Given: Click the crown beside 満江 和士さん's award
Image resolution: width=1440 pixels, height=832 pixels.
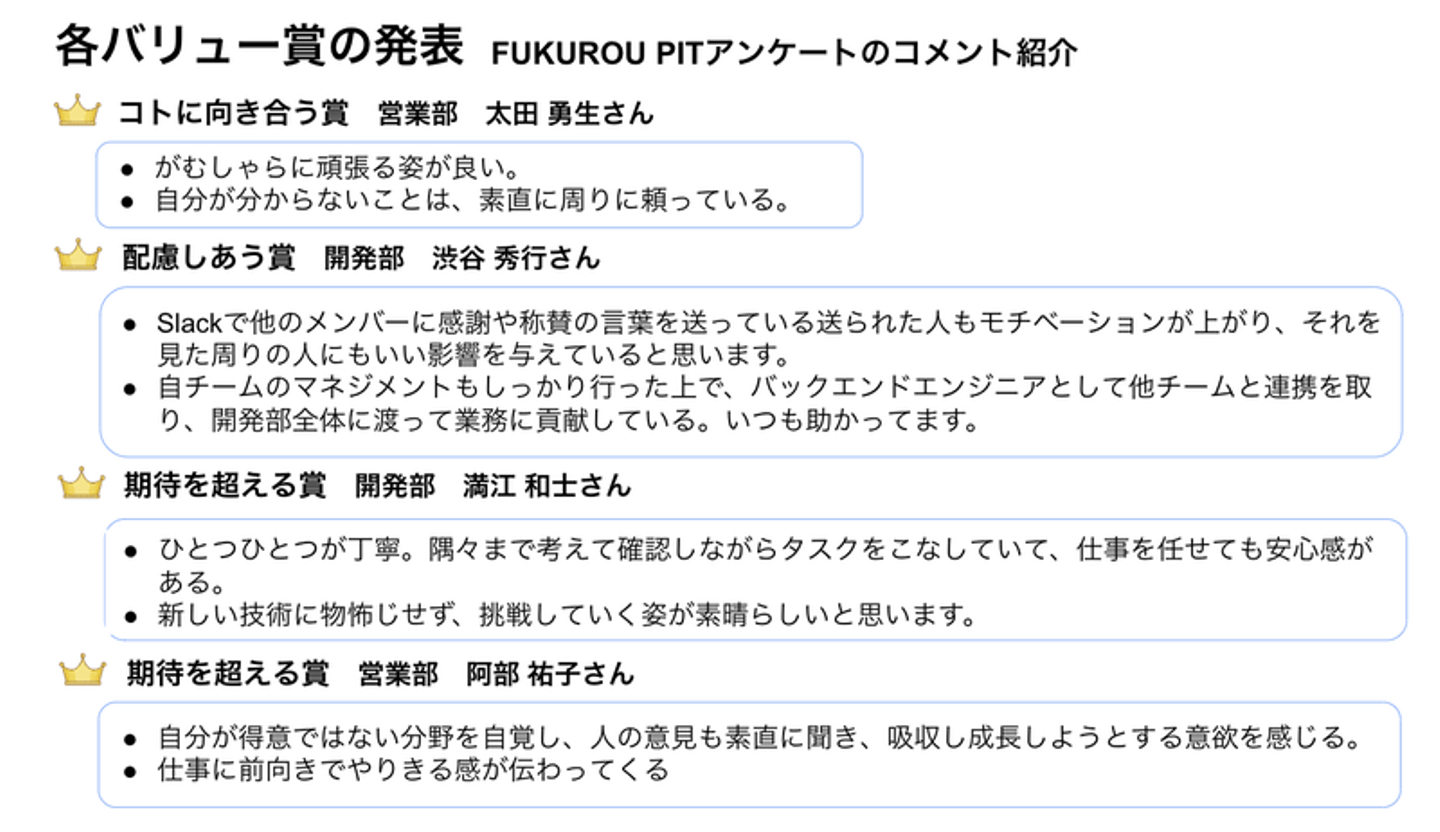Looking at the screenshot, I should click(81, 485).
